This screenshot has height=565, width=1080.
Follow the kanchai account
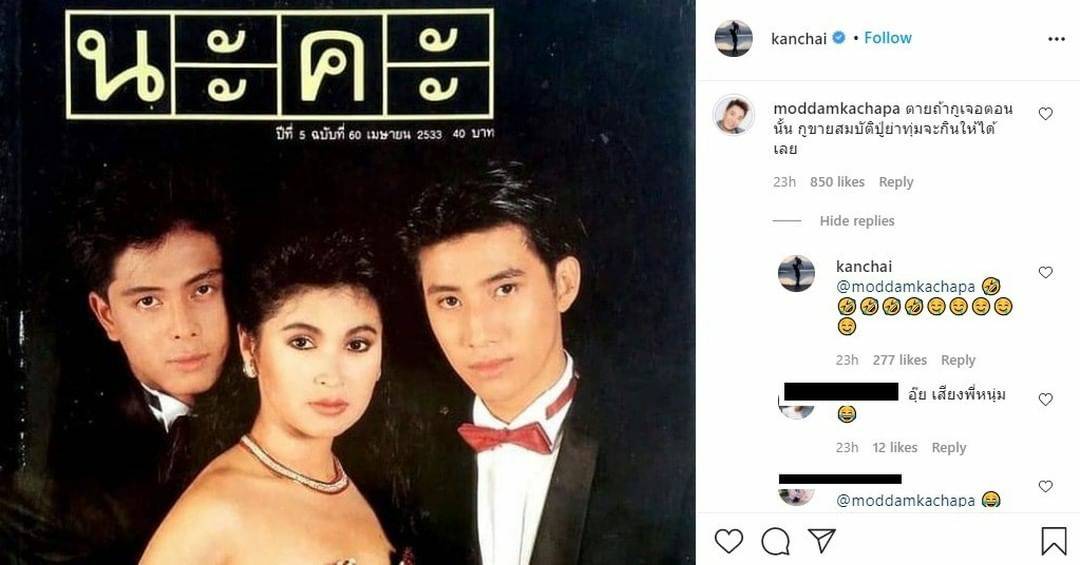pos(888,38)
